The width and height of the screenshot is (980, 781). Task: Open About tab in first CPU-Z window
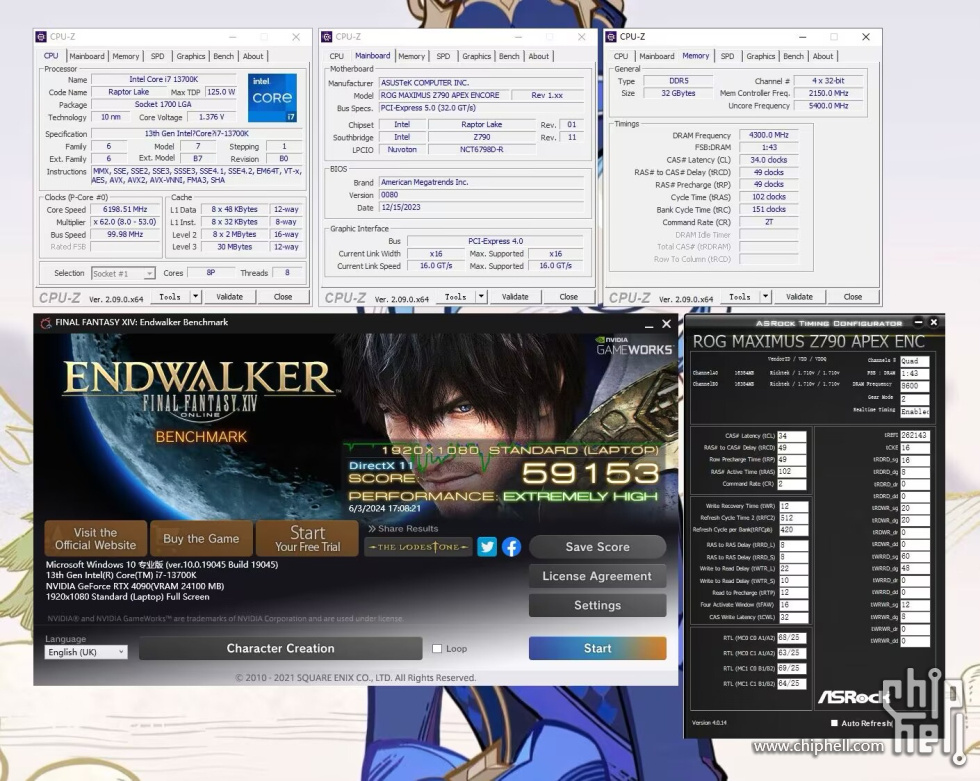tap(253, 56)
